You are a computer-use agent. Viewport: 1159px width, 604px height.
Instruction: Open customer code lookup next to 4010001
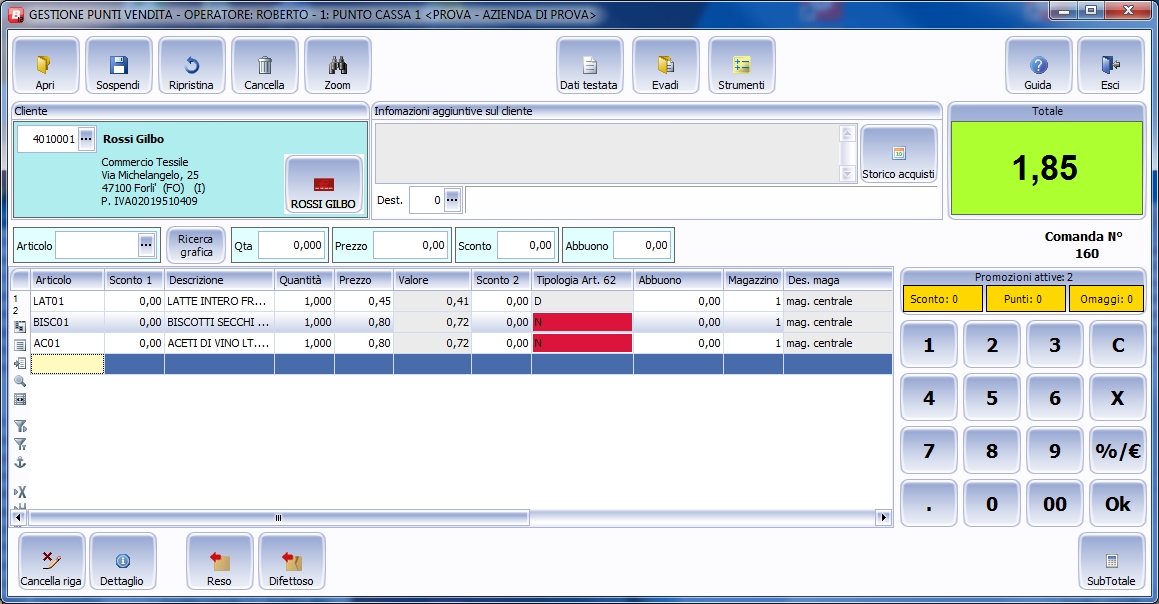click(86, 139)
